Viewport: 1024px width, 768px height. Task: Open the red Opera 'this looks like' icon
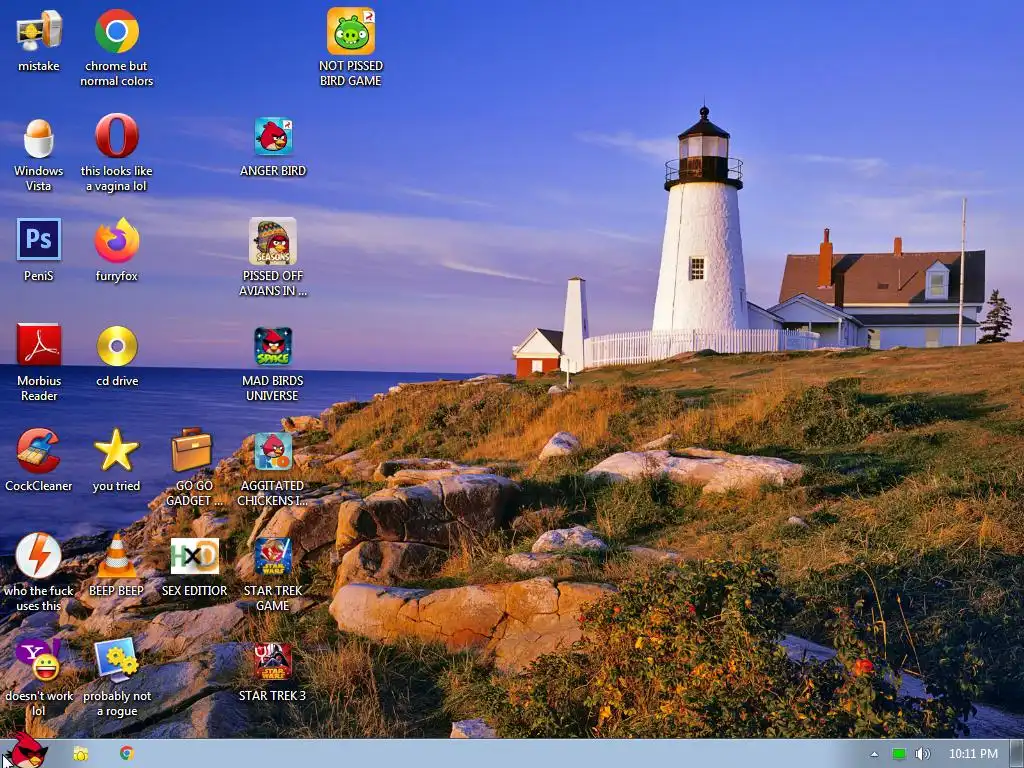(116, 136)
